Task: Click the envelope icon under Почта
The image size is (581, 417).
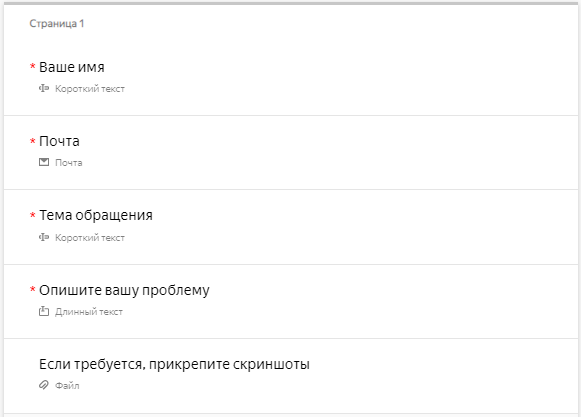Action: point(44,162)
